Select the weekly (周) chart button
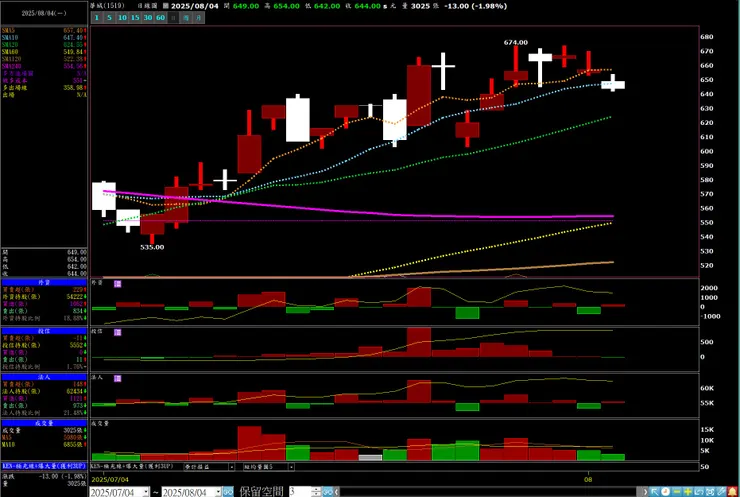 pyautogui.click(x=186, y=18)
